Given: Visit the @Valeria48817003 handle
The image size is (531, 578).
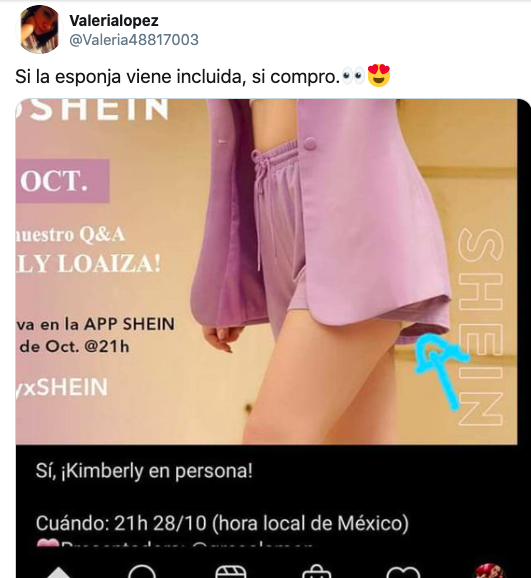Looking at the screenshot, I should click(134, 39).
